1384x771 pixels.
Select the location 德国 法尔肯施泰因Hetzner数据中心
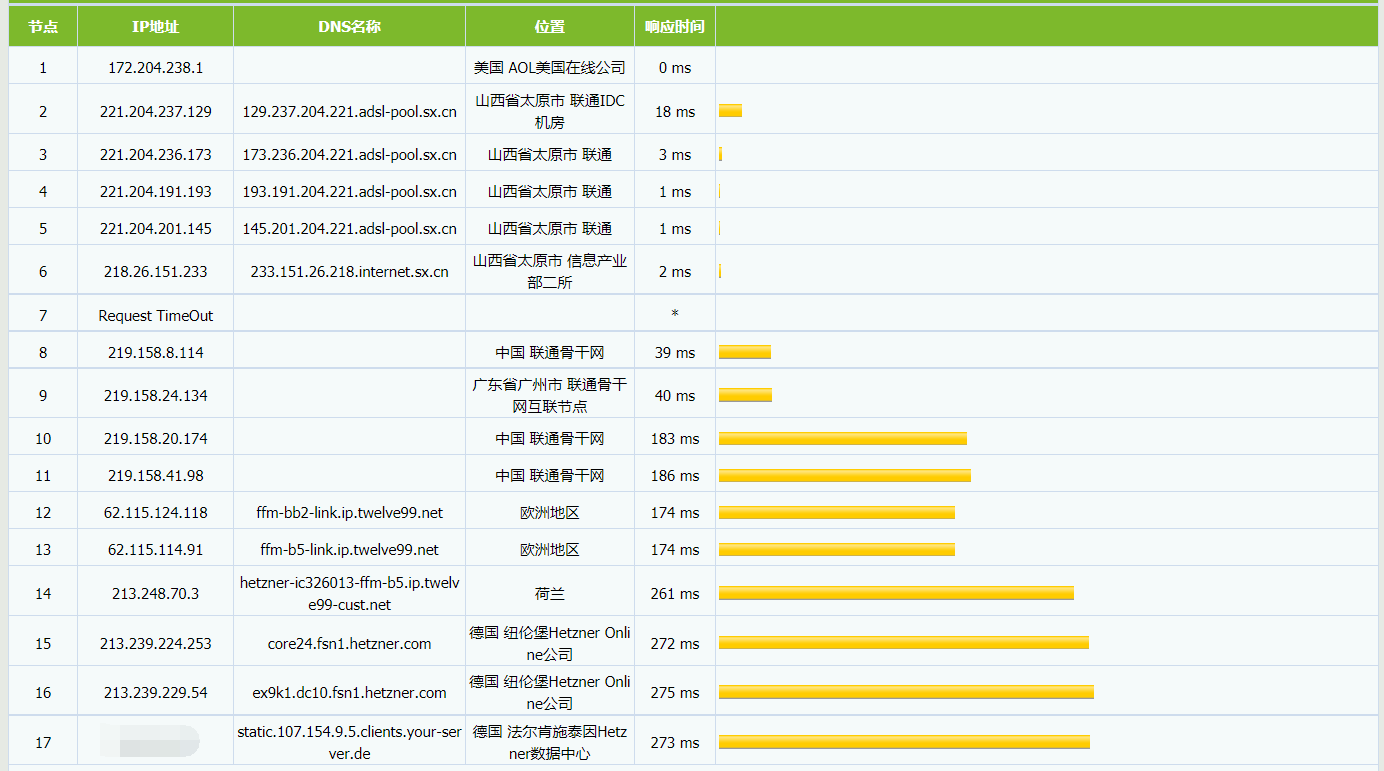pyautogui.click(x=550, y=743)
